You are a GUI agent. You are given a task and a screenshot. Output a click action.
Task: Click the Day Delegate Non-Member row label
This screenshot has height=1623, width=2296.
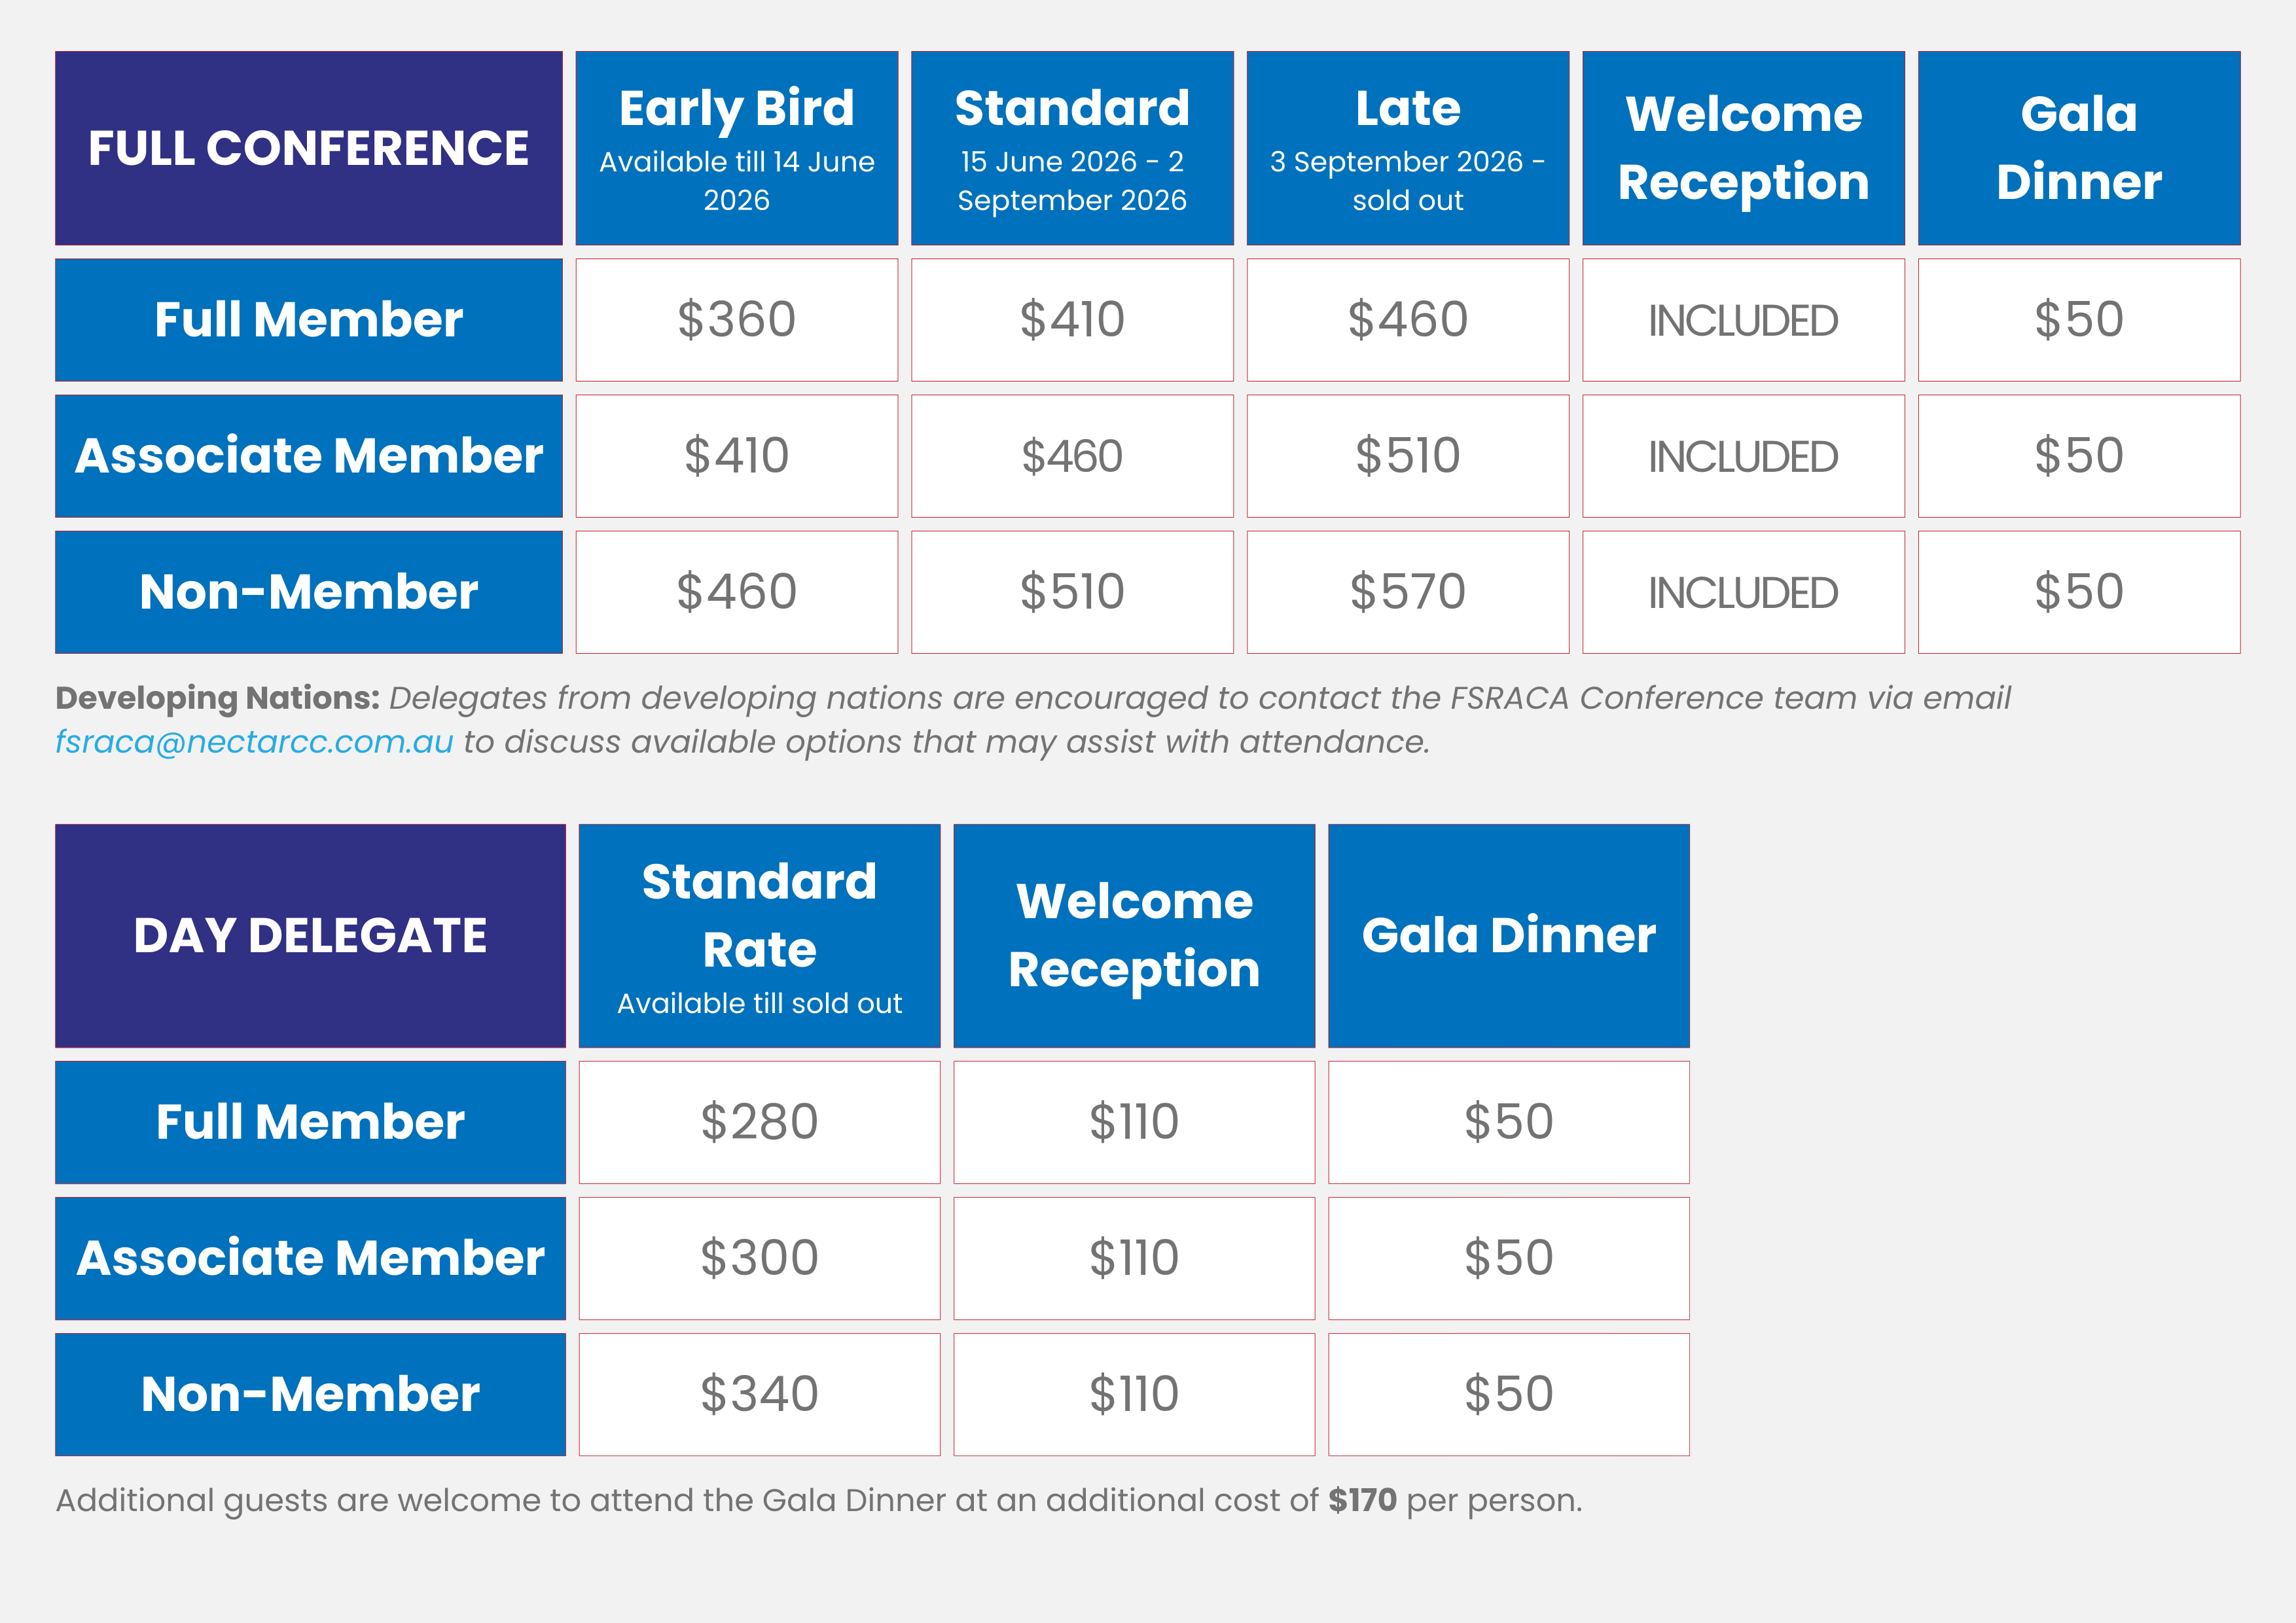tap(310, 1394)
